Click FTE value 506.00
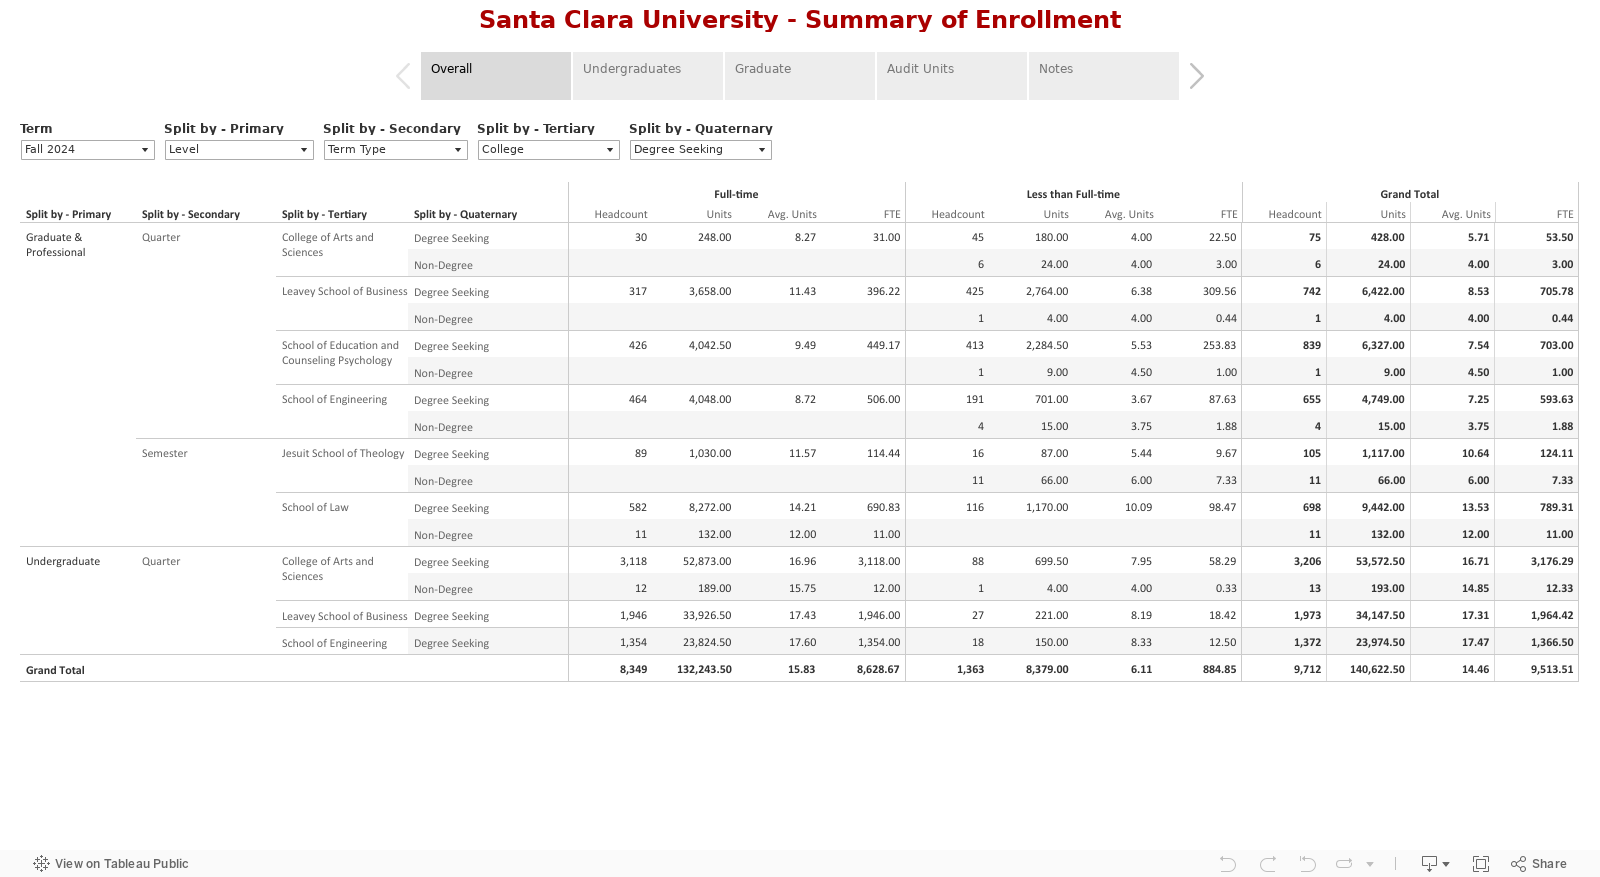This screenshot has height=877, width=1600. point(883,400)
